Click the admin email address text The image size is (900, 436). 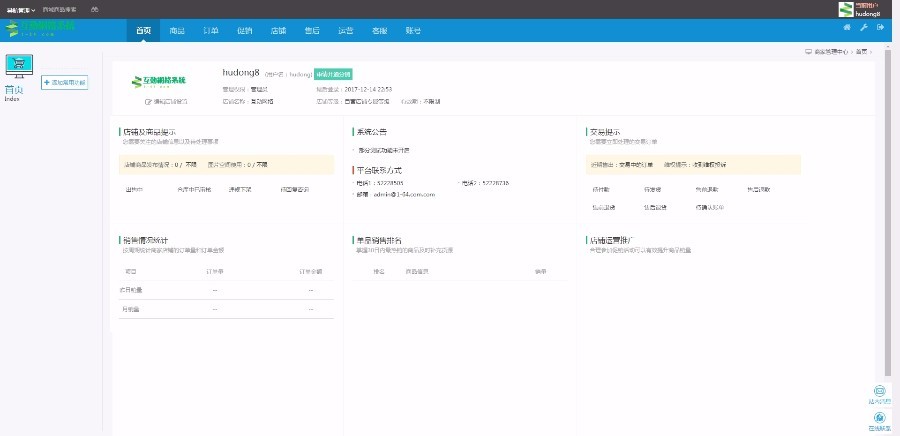point(404,194)
